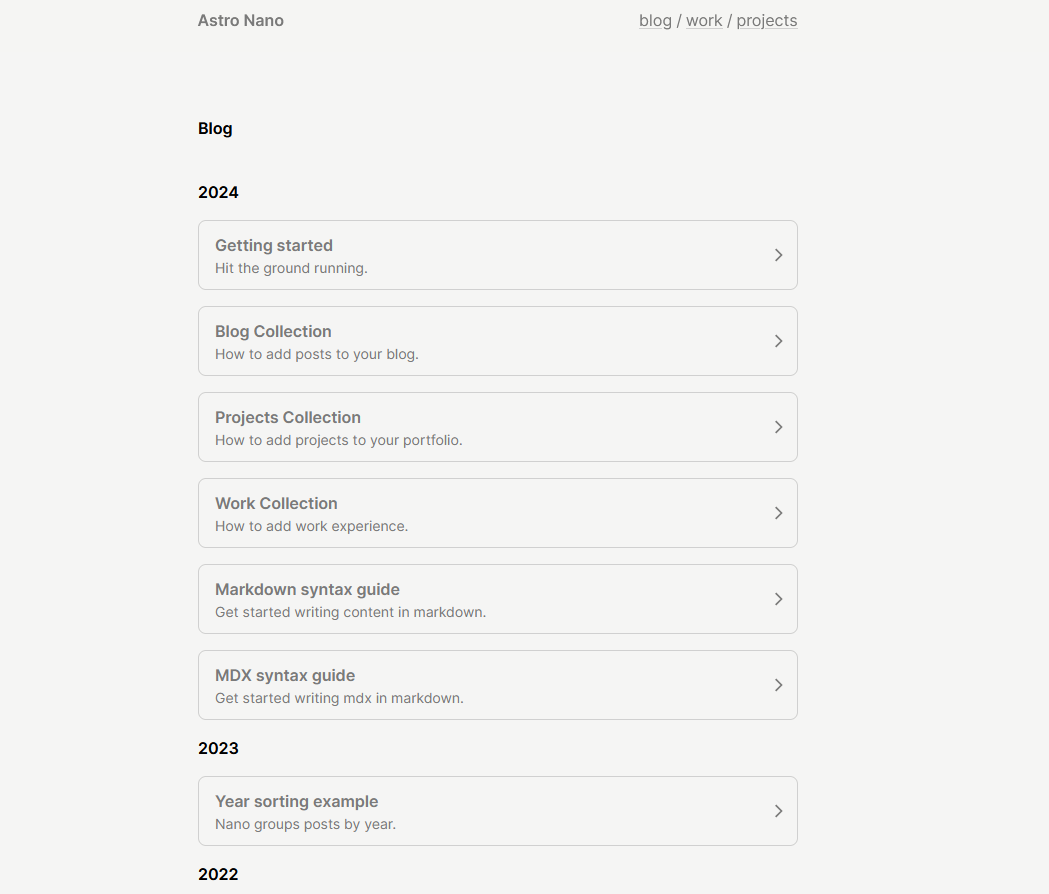
Task: Open the Blog Collection post title
Action: (273, 331)
